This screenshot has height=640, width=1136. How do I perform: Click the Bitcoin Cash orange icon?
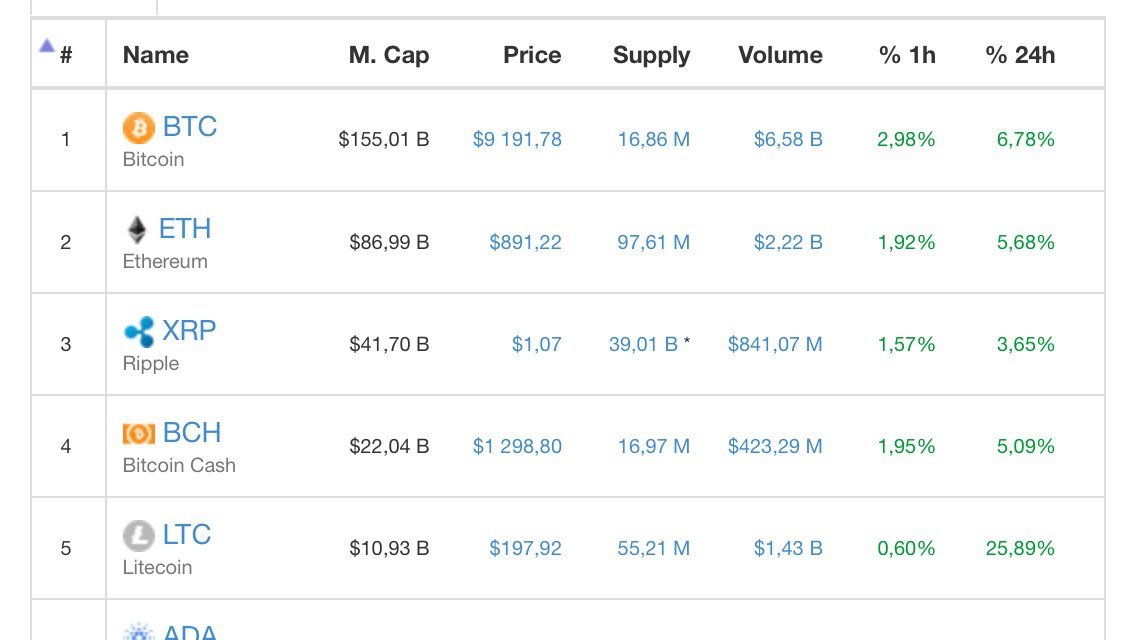coord(138,433)
